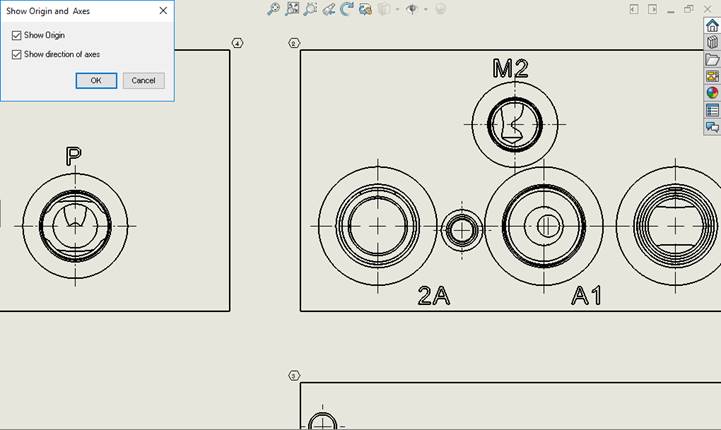Viewport: 721px width, 430px height.
Task: Click hexagon balloon number 3
Action: coord(294,376)
